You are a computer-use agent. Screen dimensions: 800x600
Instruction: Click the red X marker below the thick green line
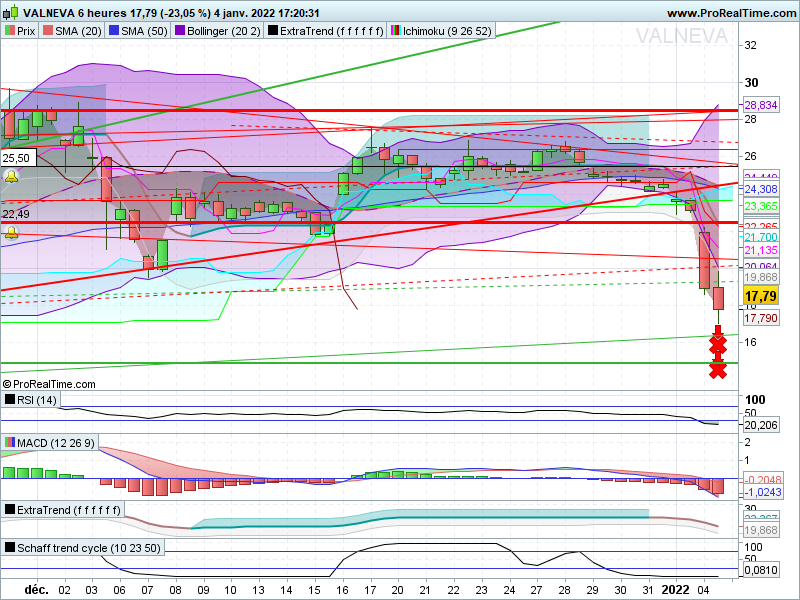click(718, 370)
